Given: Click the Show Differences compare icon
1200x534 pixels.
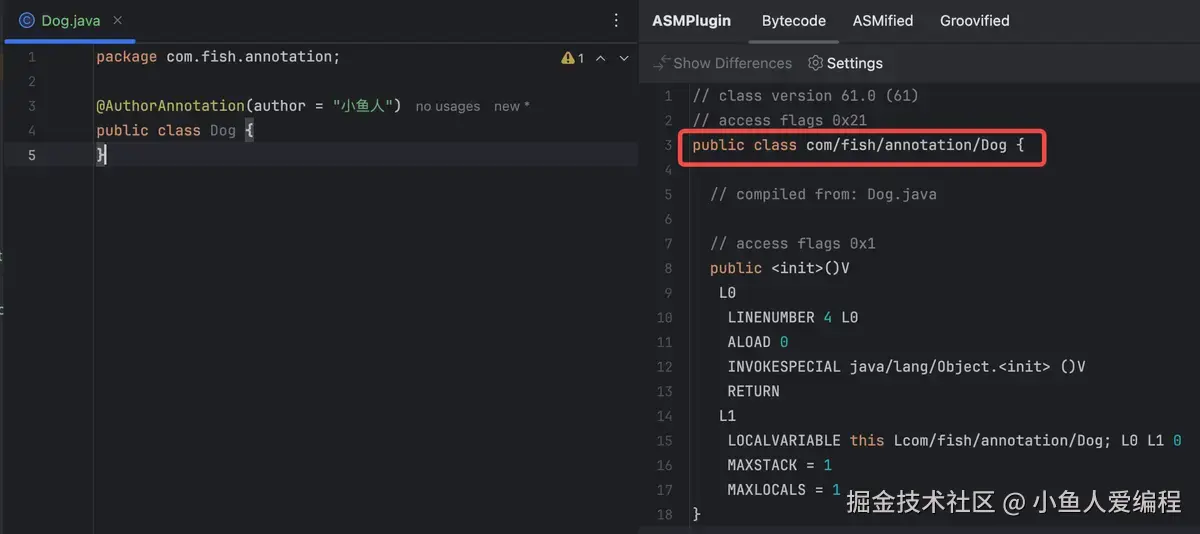Looking at the screenshot, I should (x=661, y=63).
